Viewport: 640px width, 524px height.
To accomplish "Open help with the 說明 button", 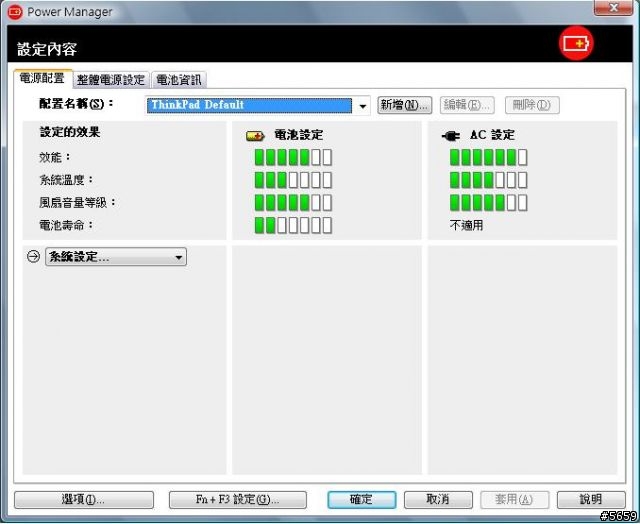I will tap(591, 500).
